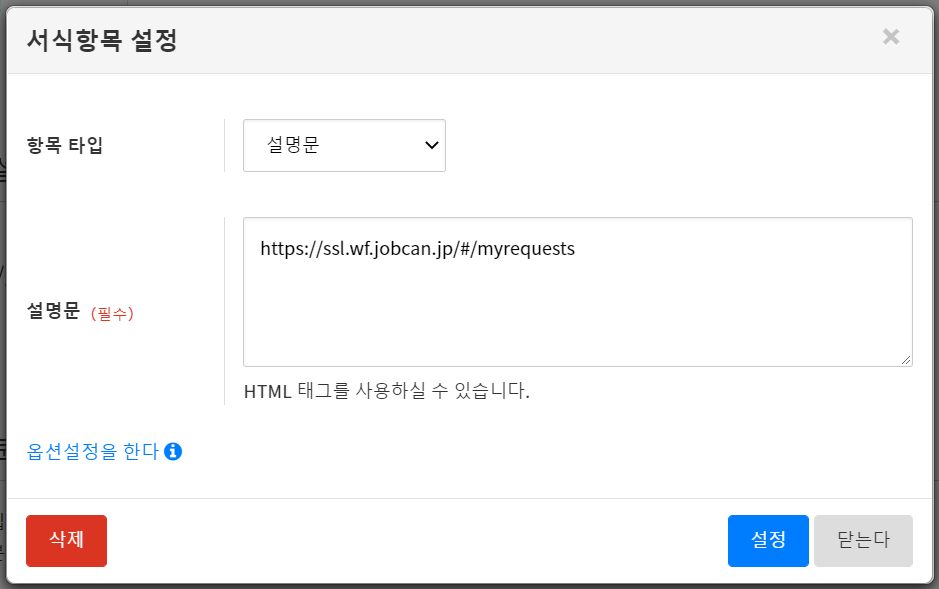939x589 pixels.
Task: Open the 옵션설정을 한다 link
Action: tap(92, 451)
